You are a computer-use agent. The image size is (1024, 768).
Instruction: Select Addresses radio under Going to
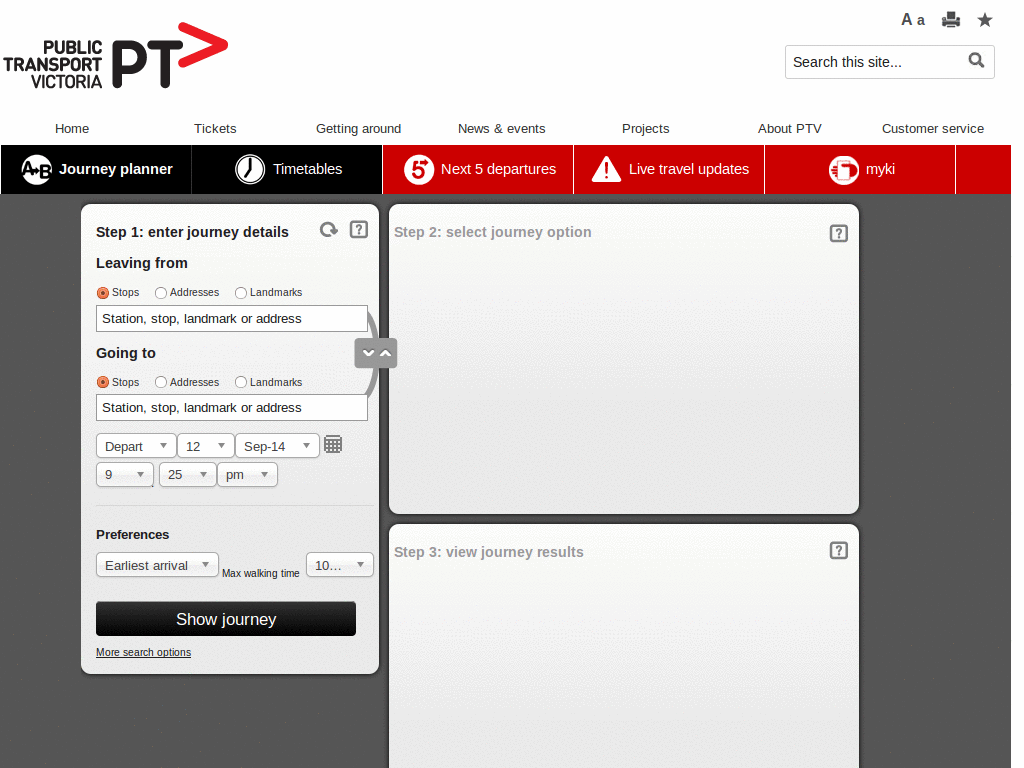161,382
